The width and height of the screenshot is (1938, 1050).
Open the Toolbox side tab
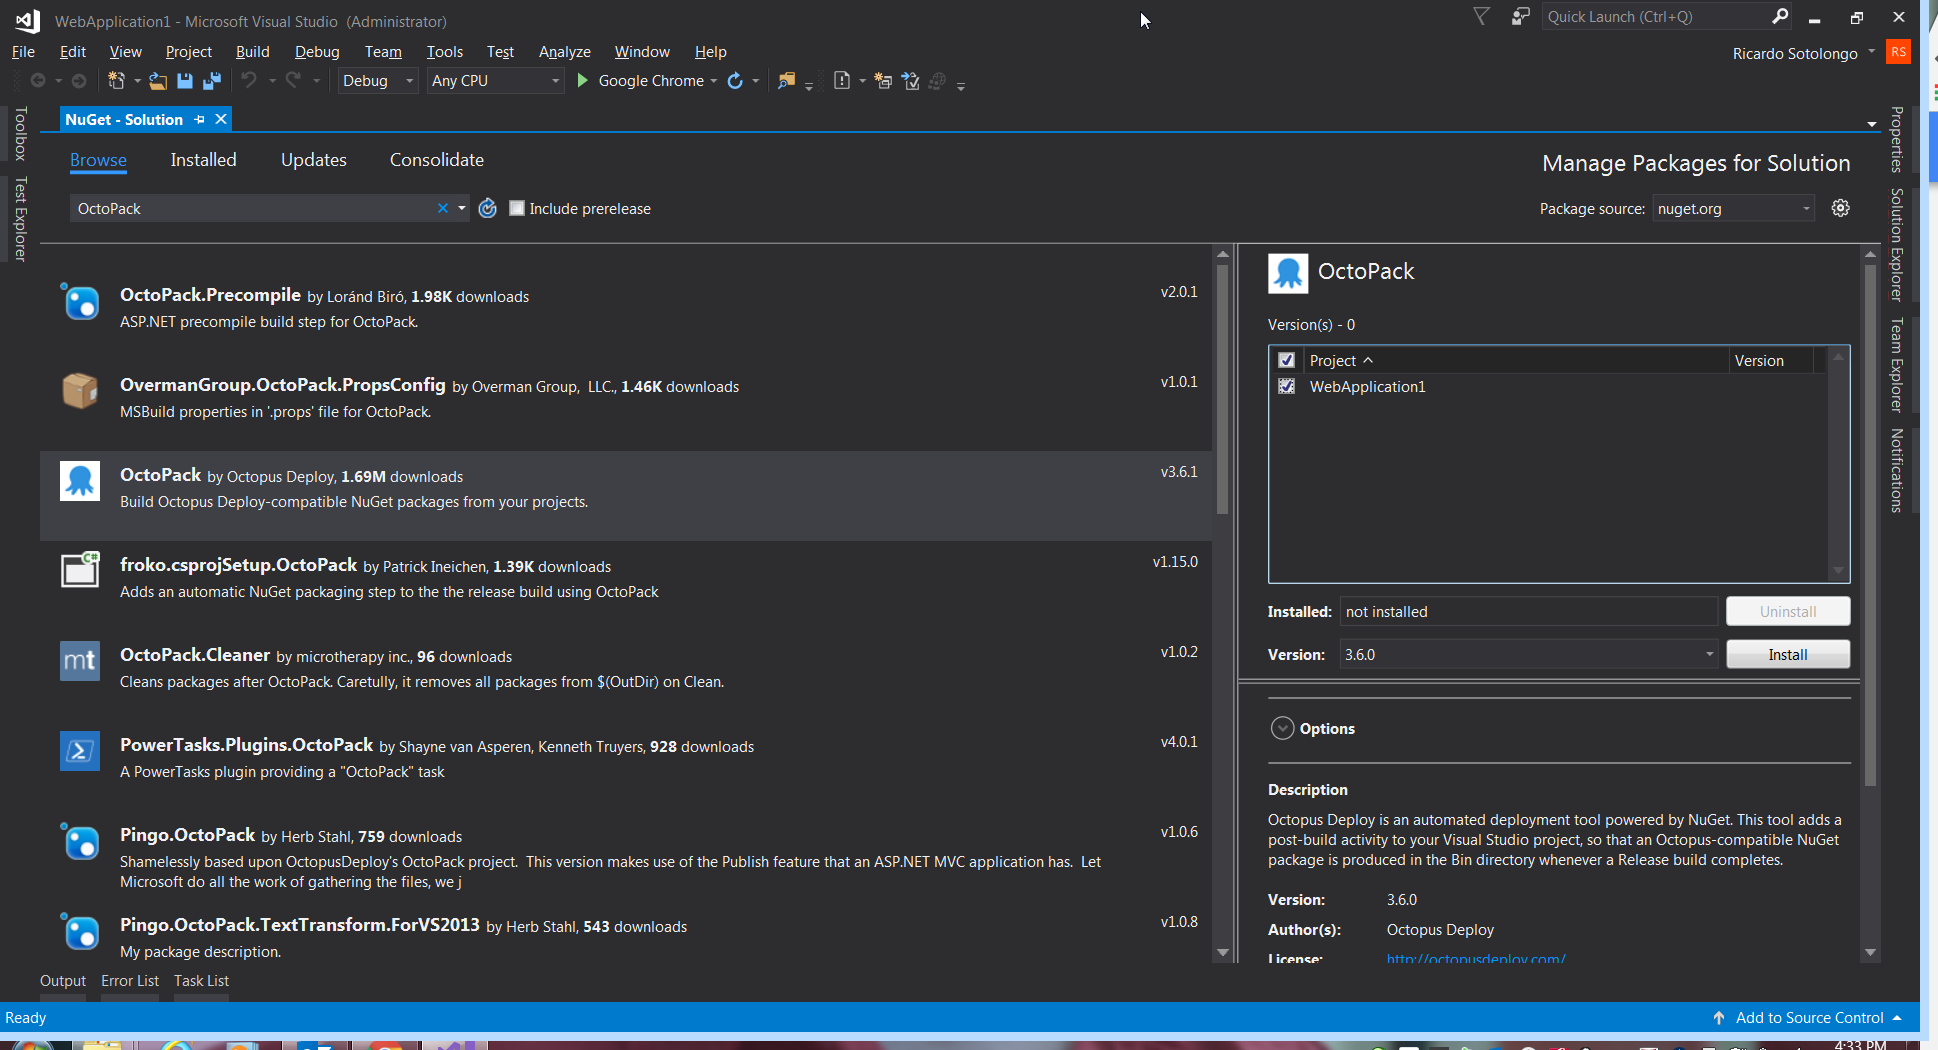coord(20,134)
